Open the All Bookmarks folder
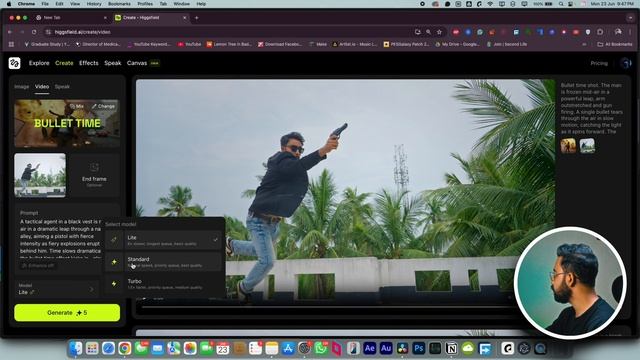The width and height of the screenshot is (640, 360). (615, 44)
